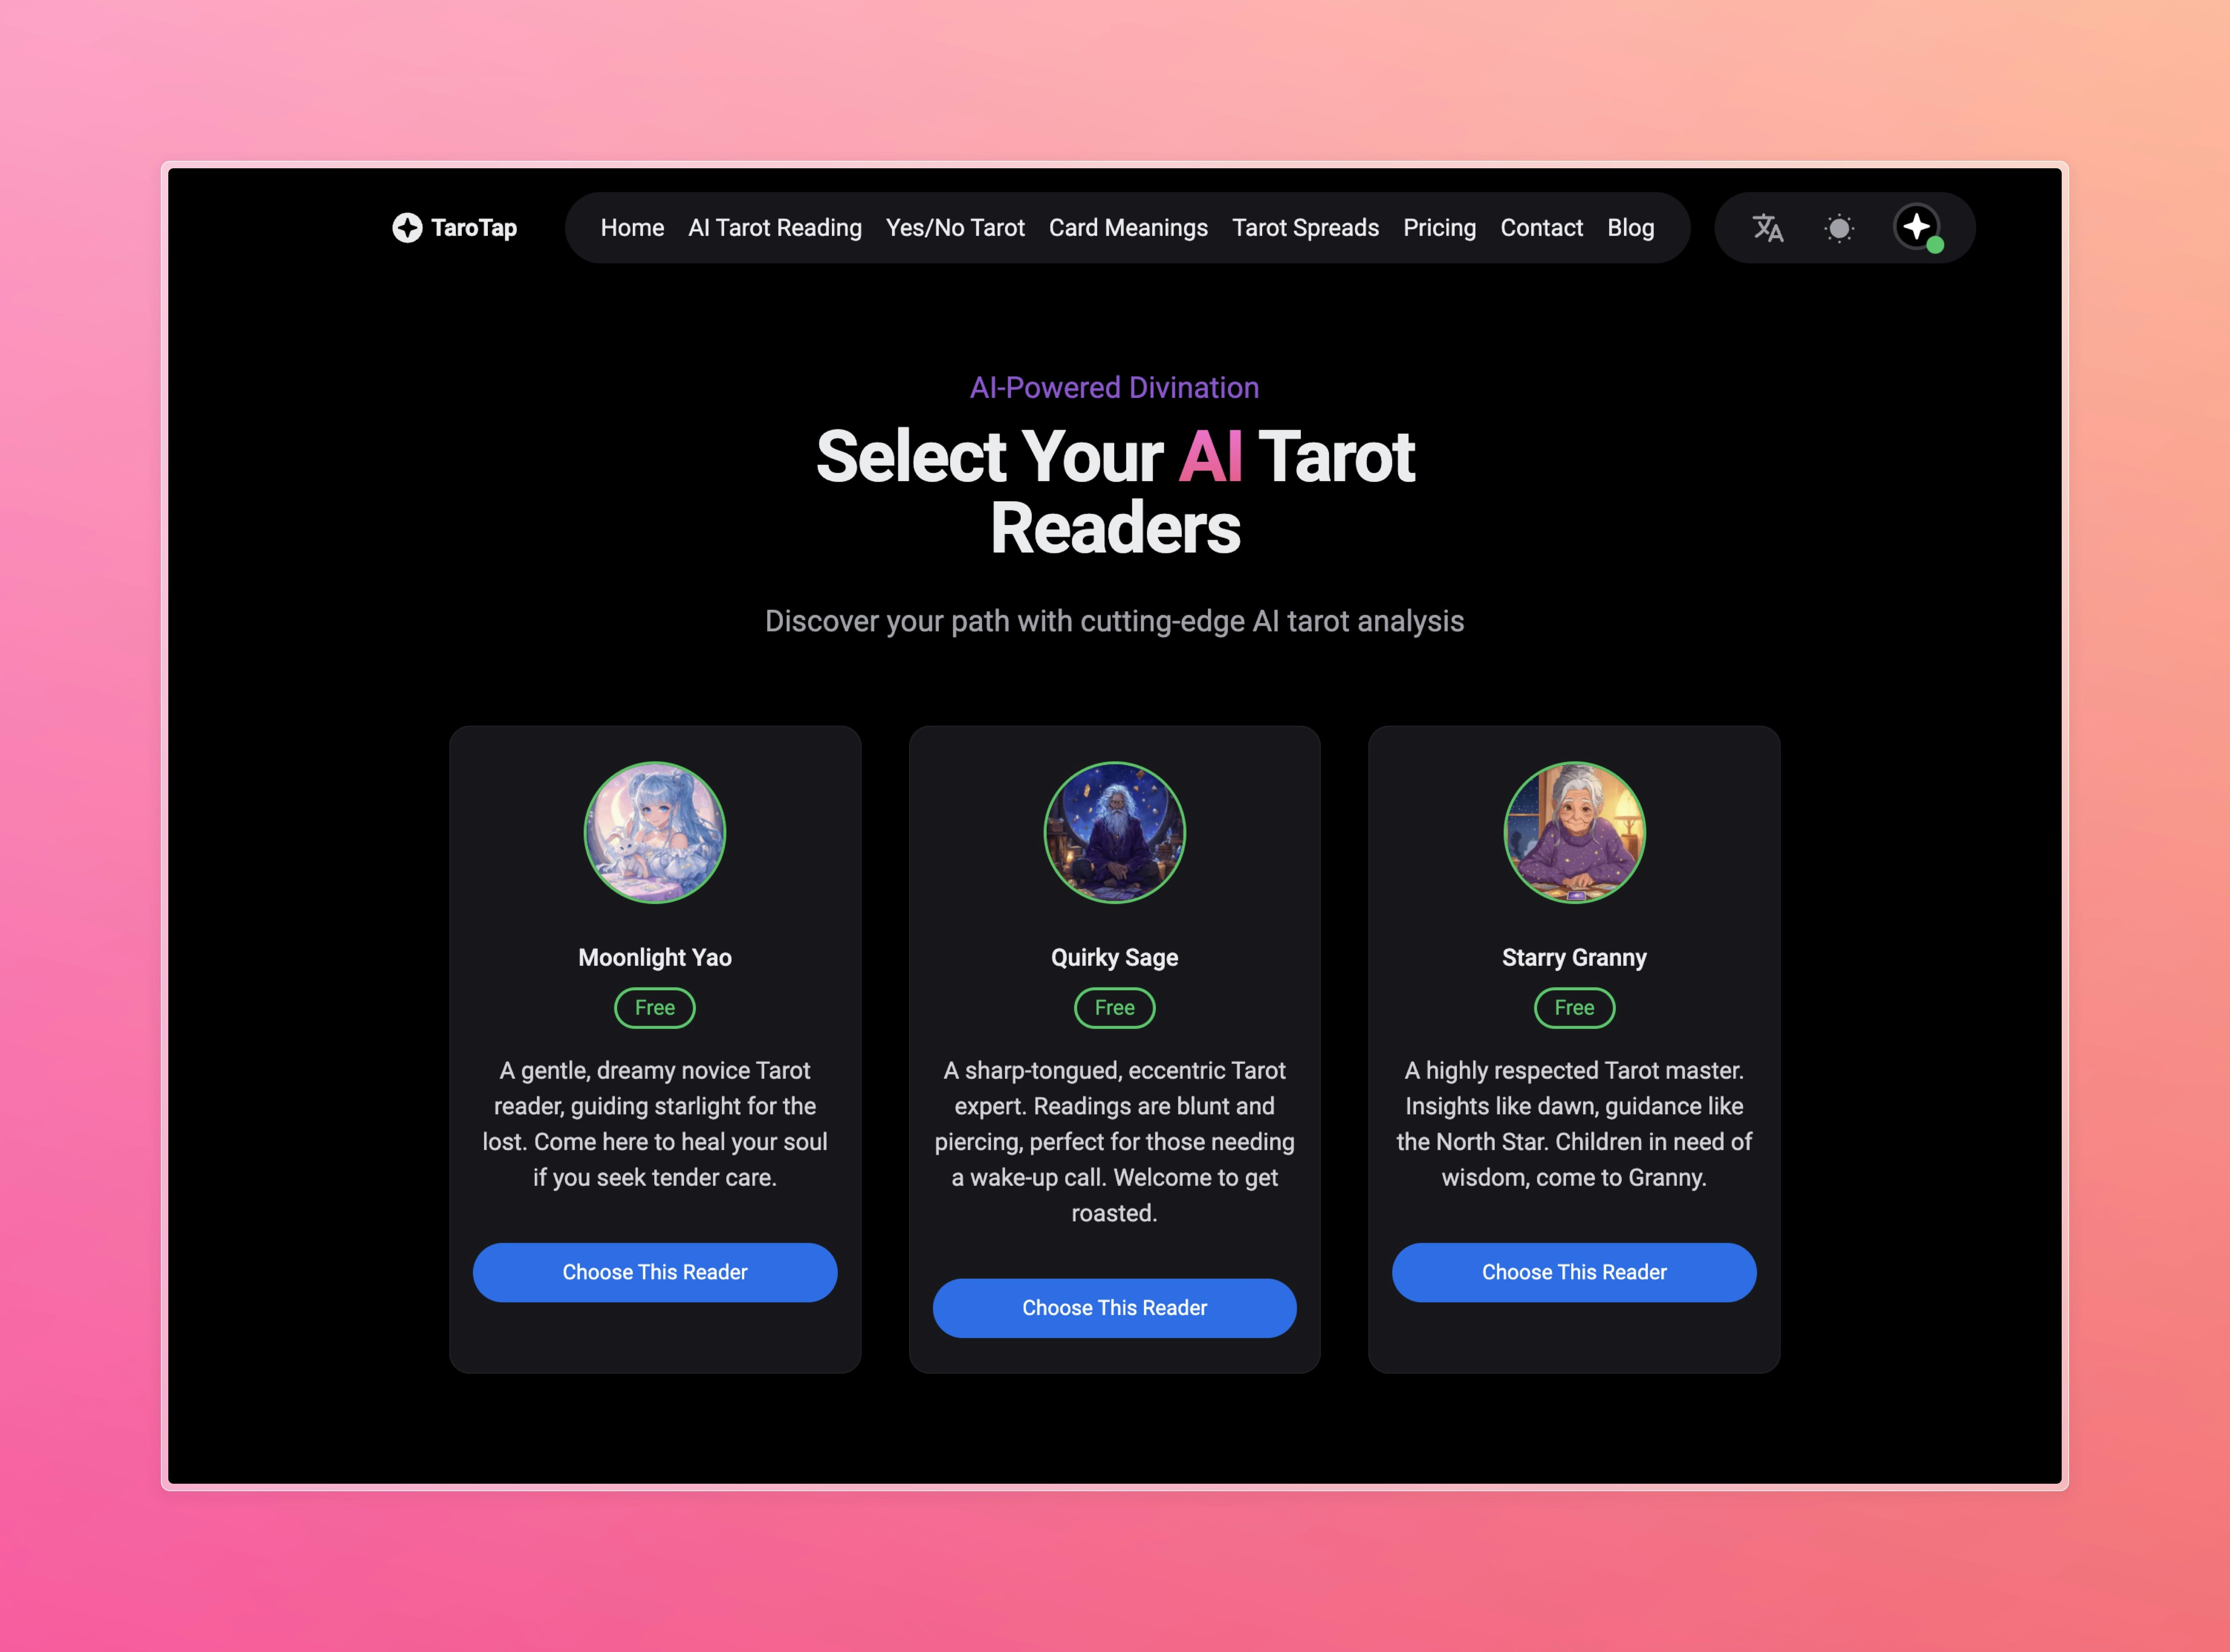Go to the Blog
This screenshot has width=2230, height=1652.
(1630, 228)
